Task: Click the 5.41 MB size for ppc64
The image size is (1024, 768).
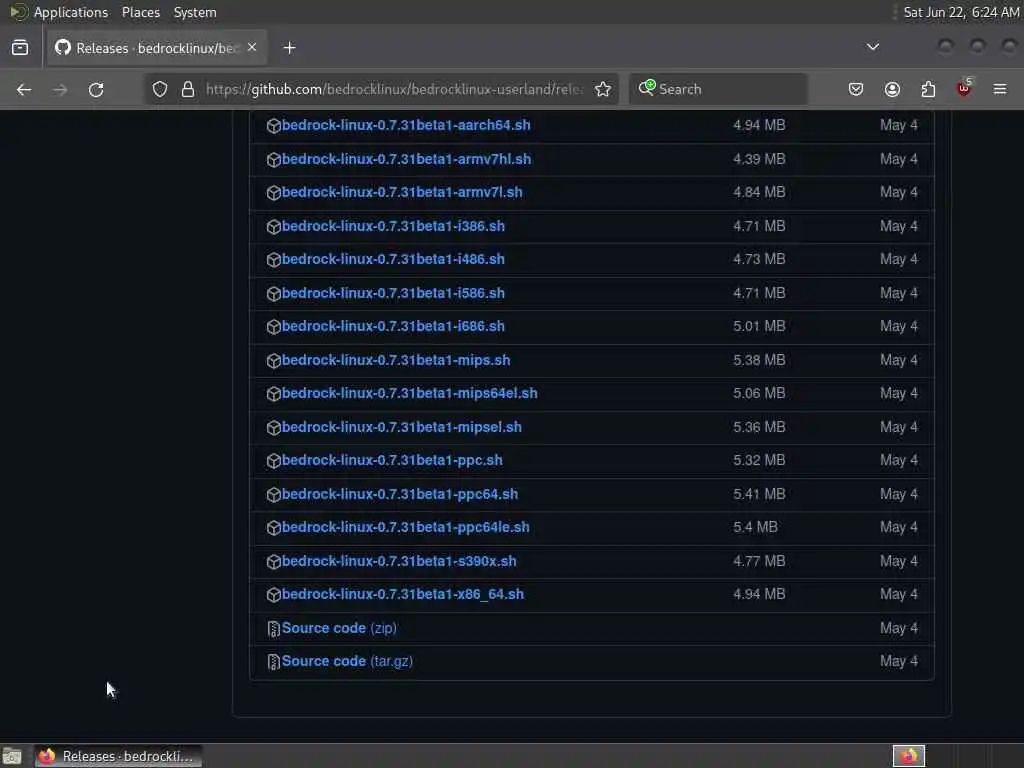Action: click(759, 494)
